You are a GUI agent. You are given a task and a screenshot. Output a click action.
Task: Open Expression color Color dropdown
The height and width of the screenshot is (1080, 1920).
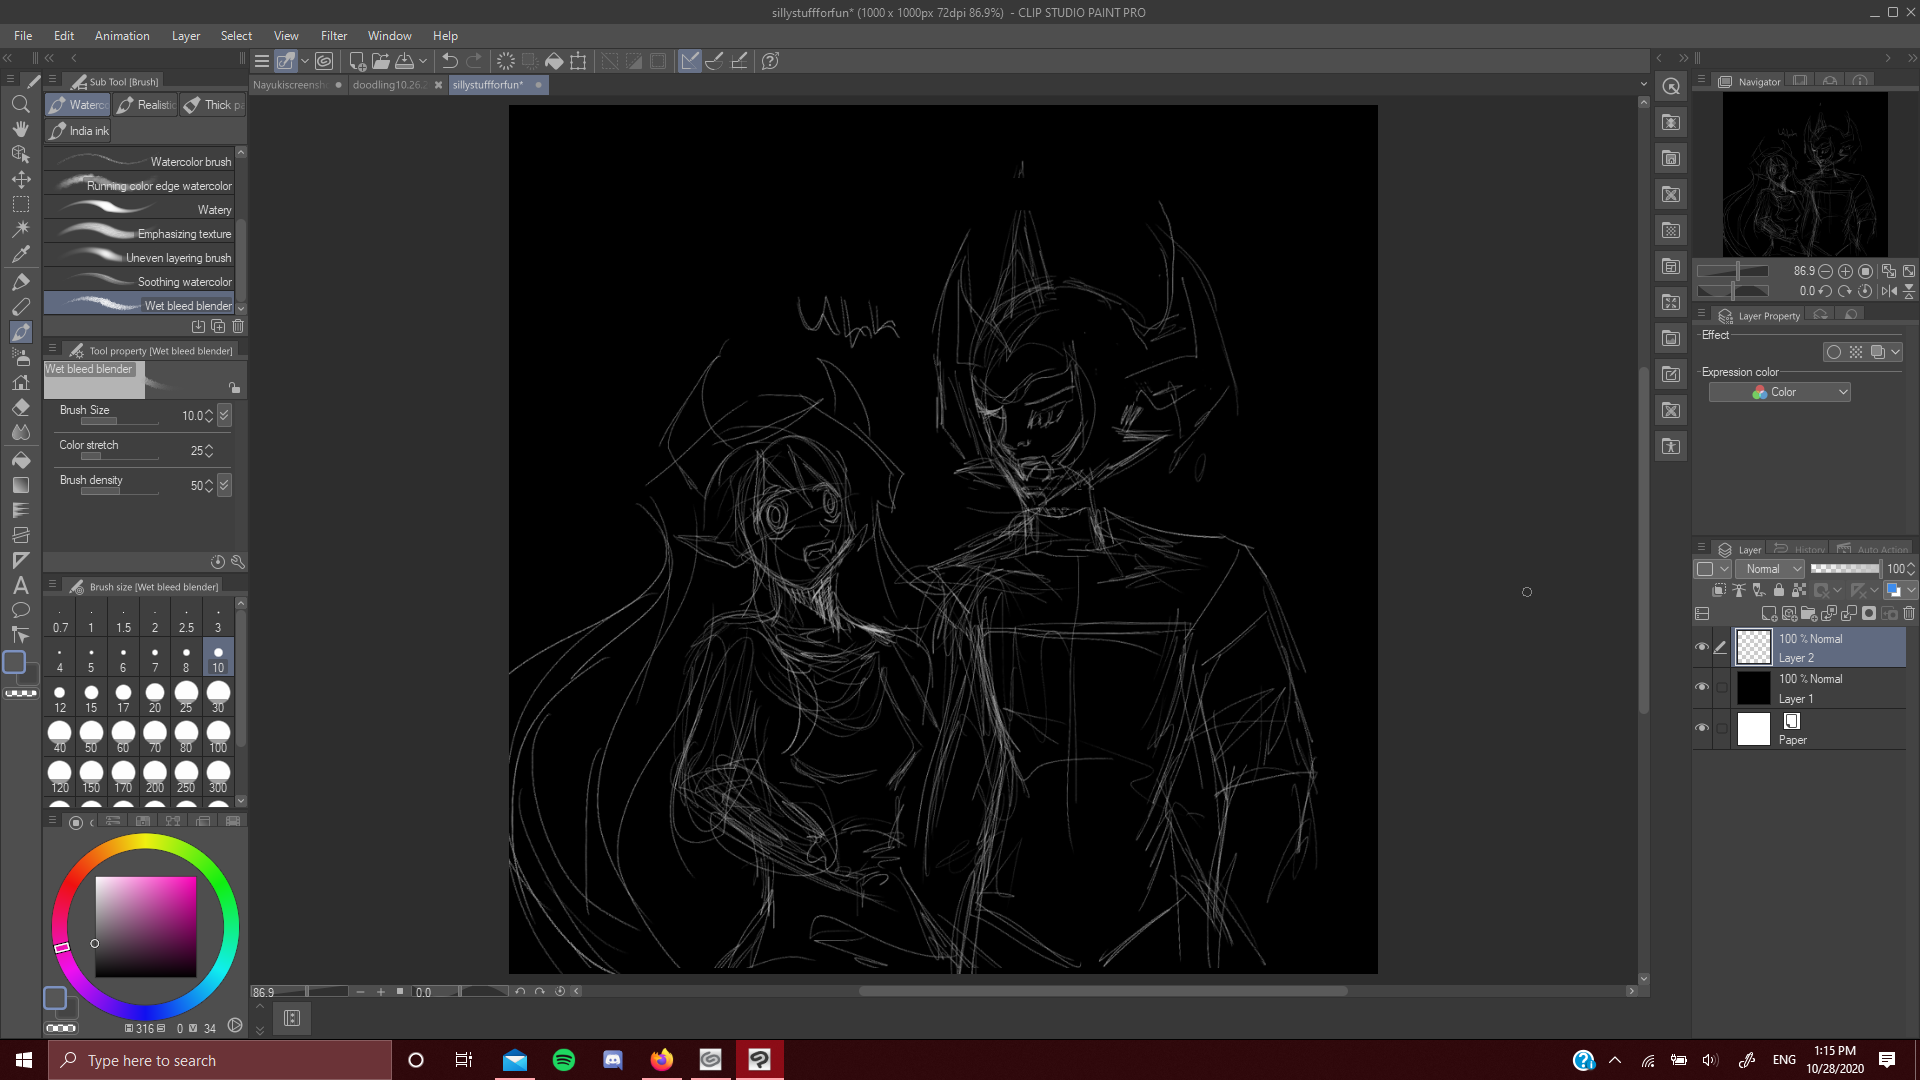pyautogui.click(x=1780, y=392)
